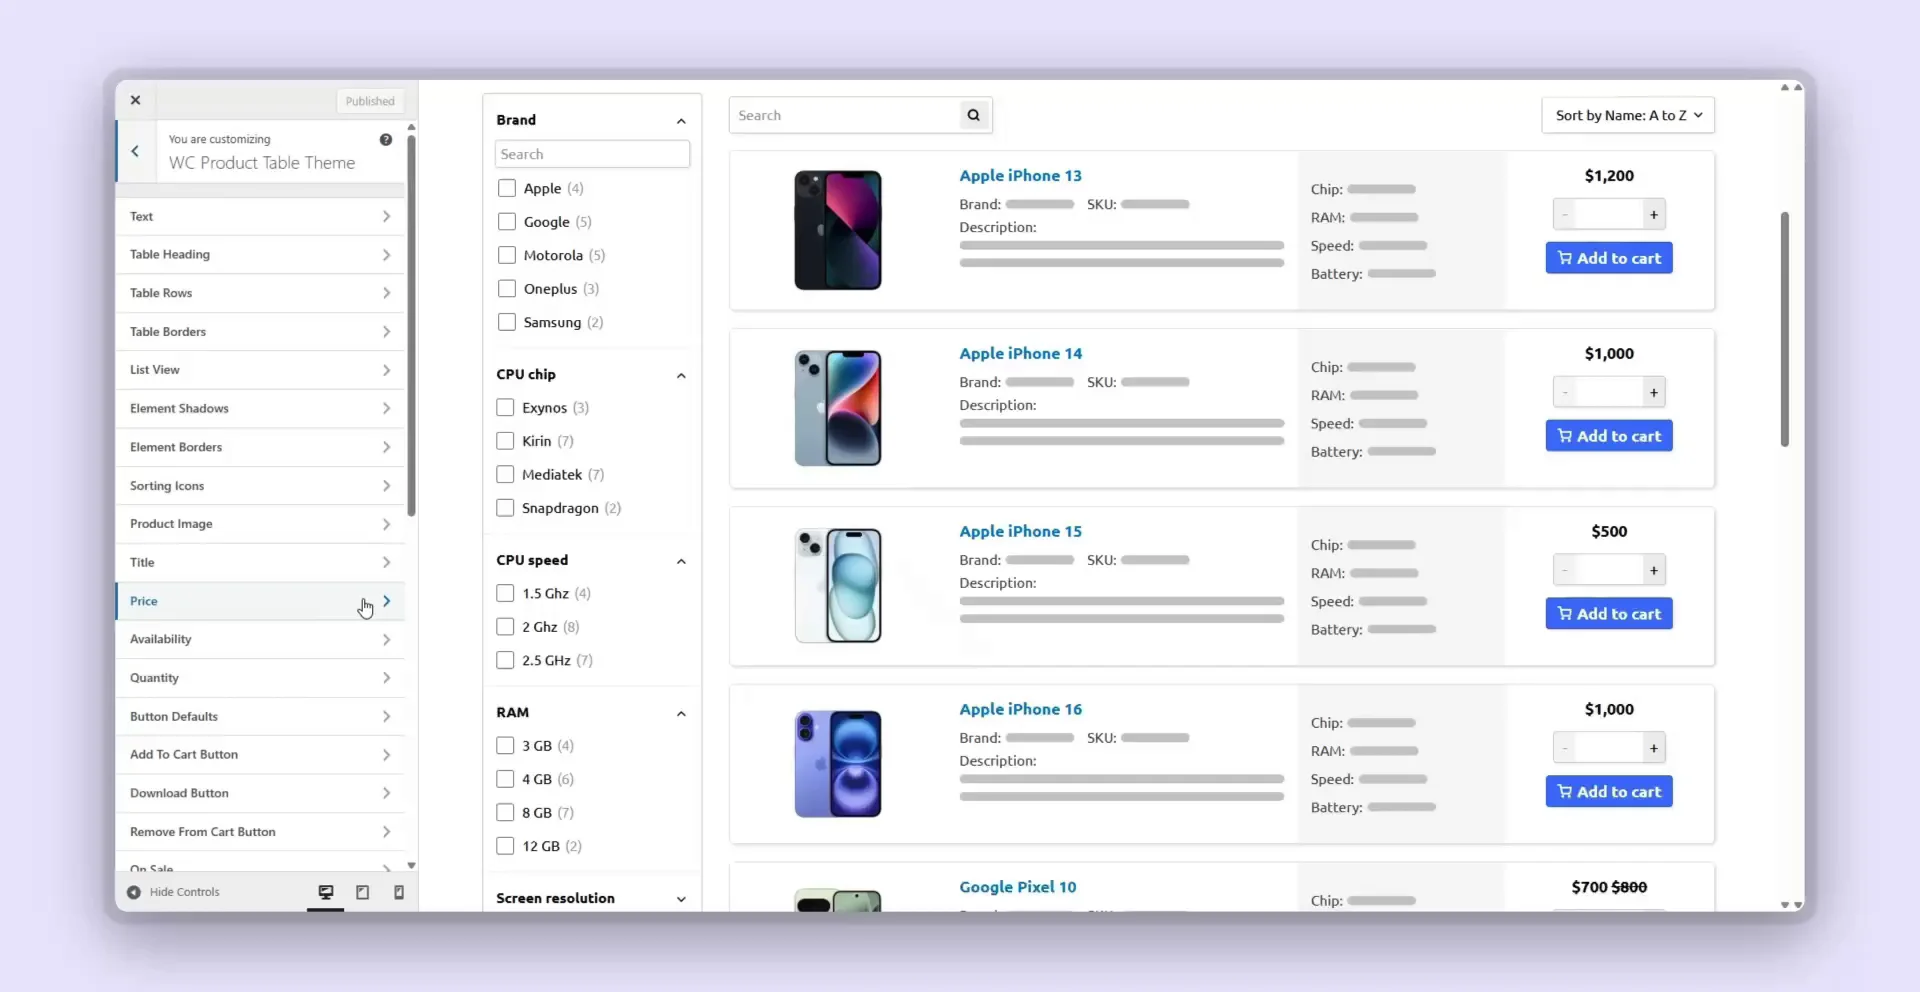Tick the Oneplus brand checkbox
This screenshot has width=1920, height=992.
507,289
